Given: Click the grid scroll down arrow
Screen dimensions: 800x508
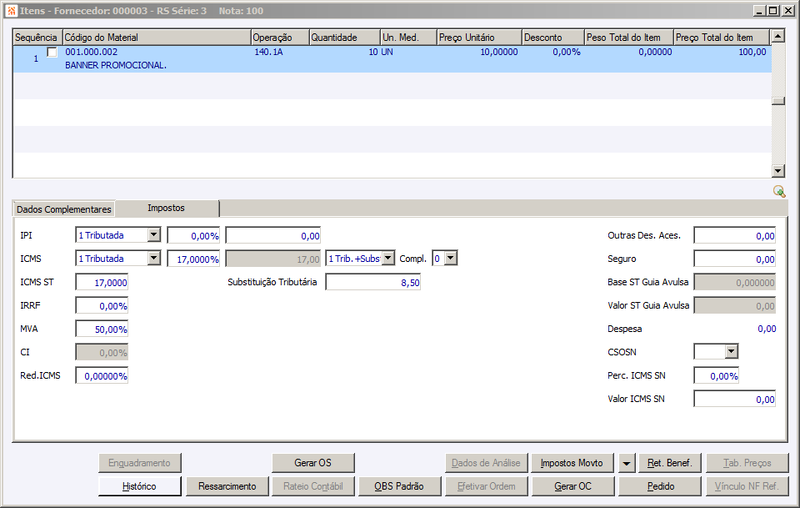Looking at the screenshot, I should click(778, 171).
